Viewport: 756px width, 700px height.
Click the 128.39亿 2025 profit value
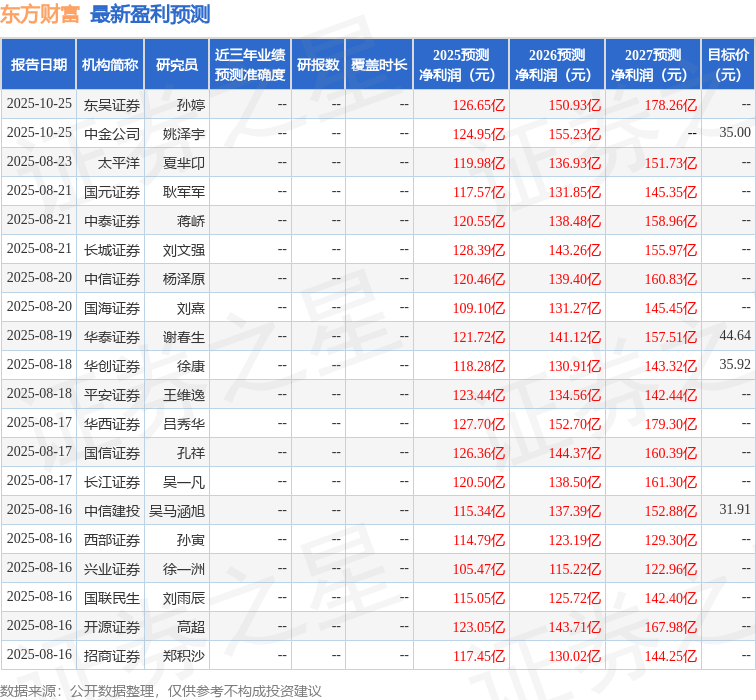point(479,250)
